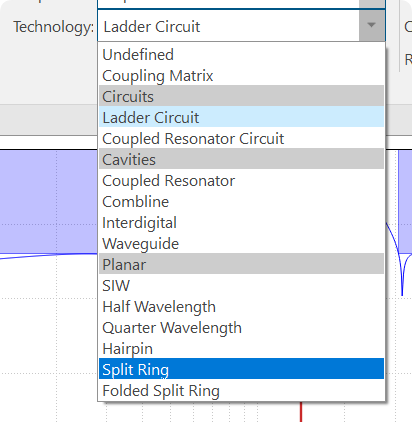Click the red marker line on plot
412x422 pixels.
pyautogui.click(x=301, y=412)
